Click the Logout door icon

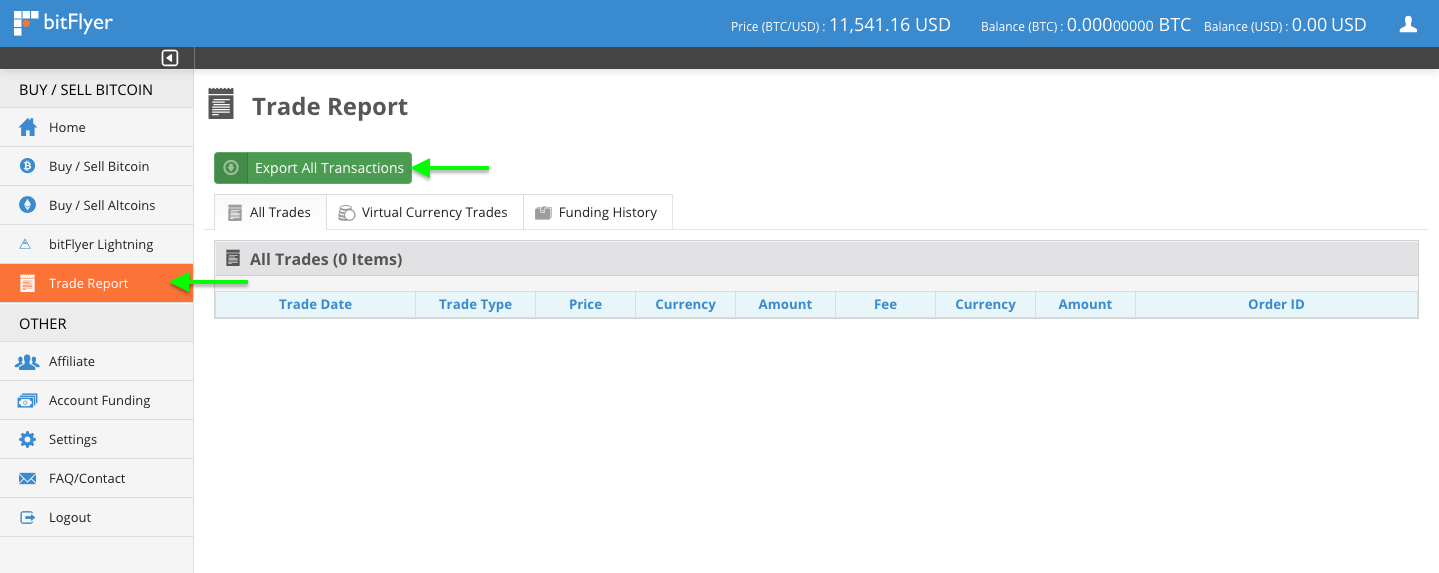click(28, 517)
